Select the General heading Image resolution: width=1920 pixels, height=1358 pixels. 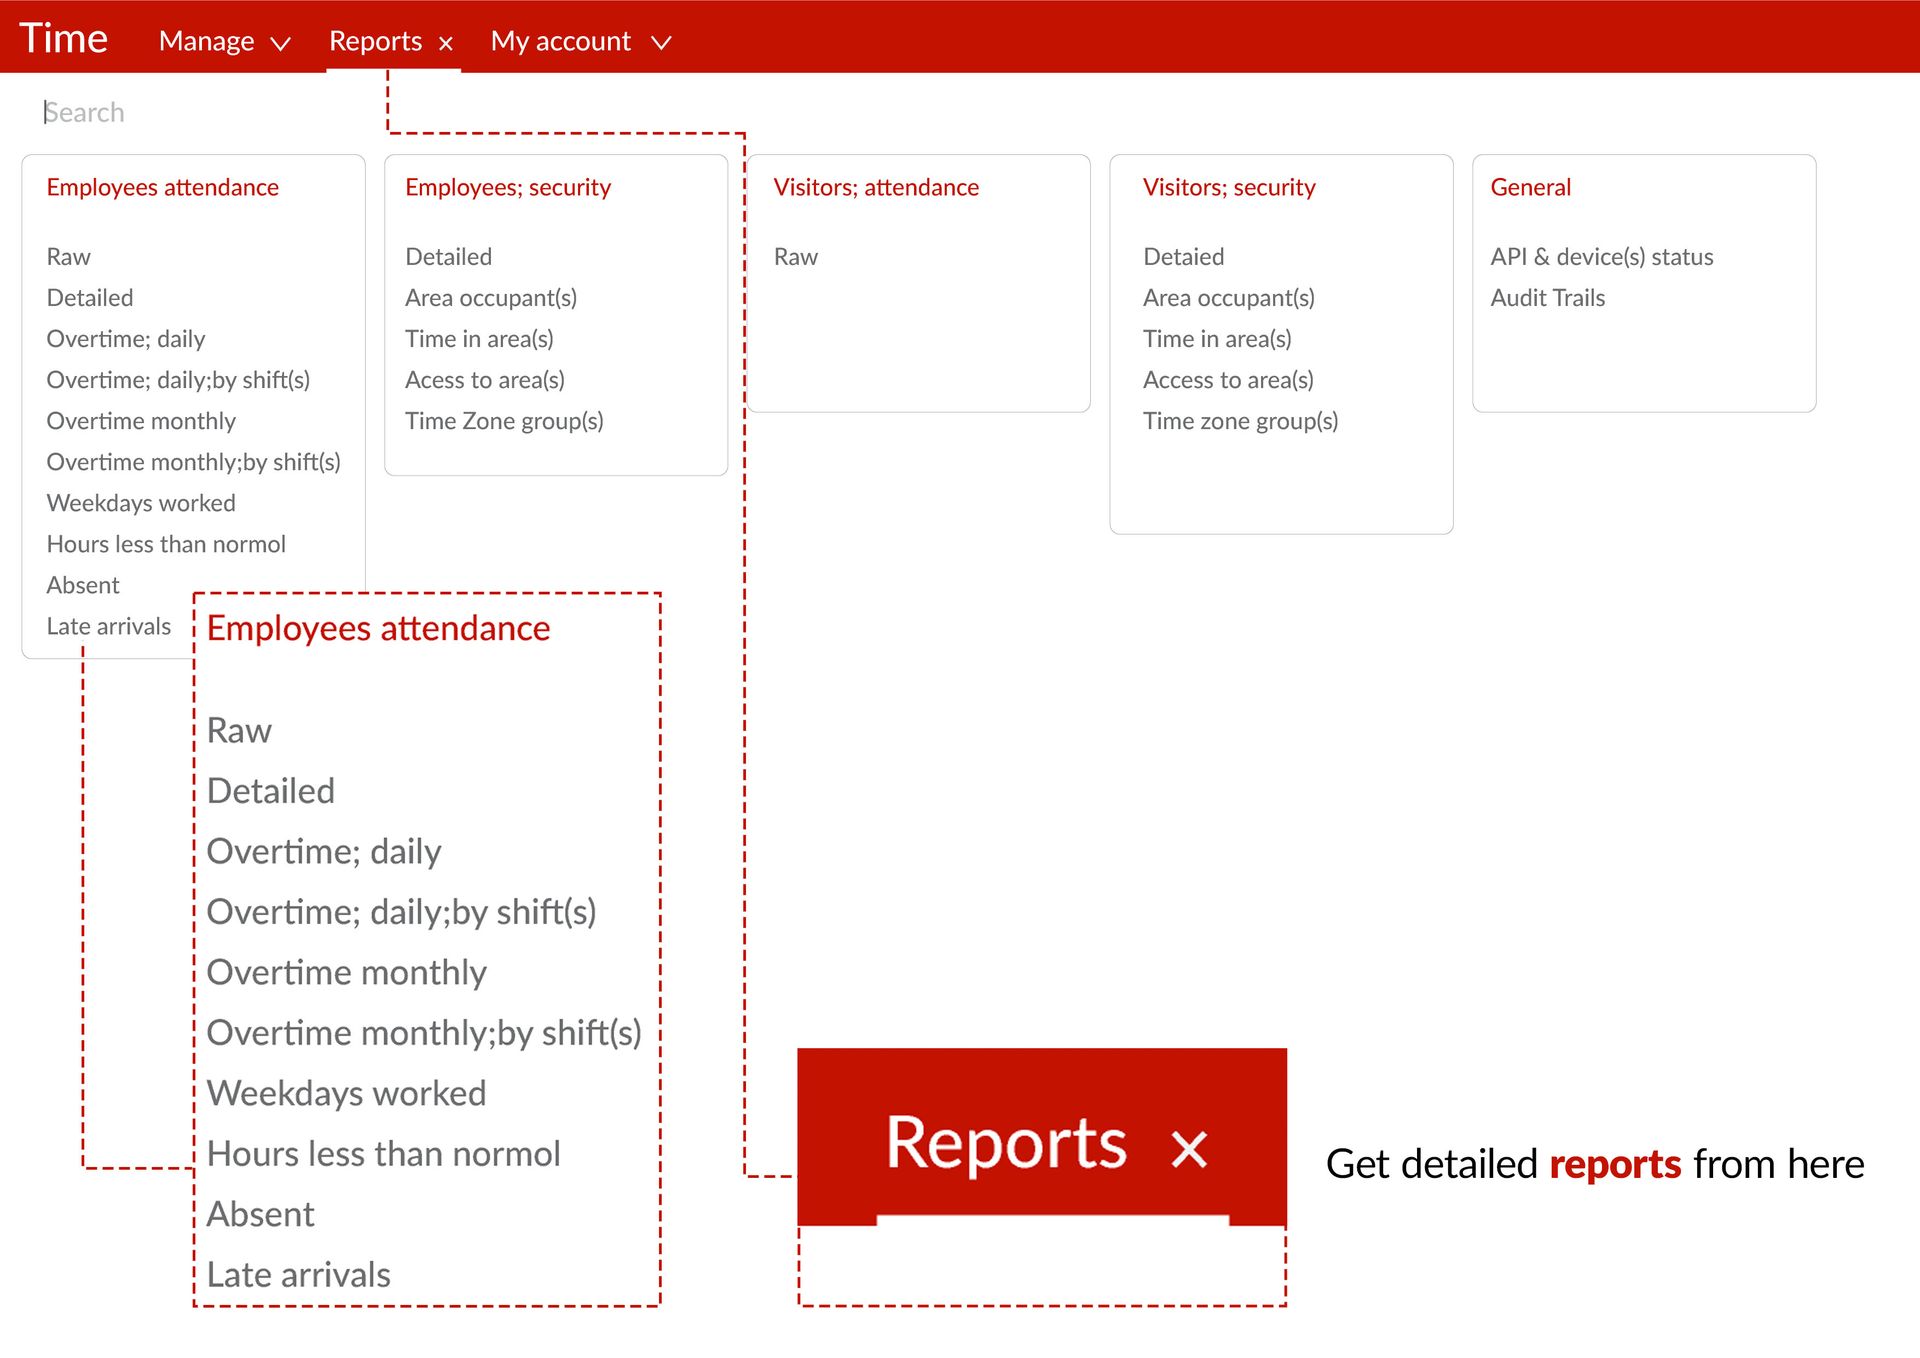coord(1530,187)
